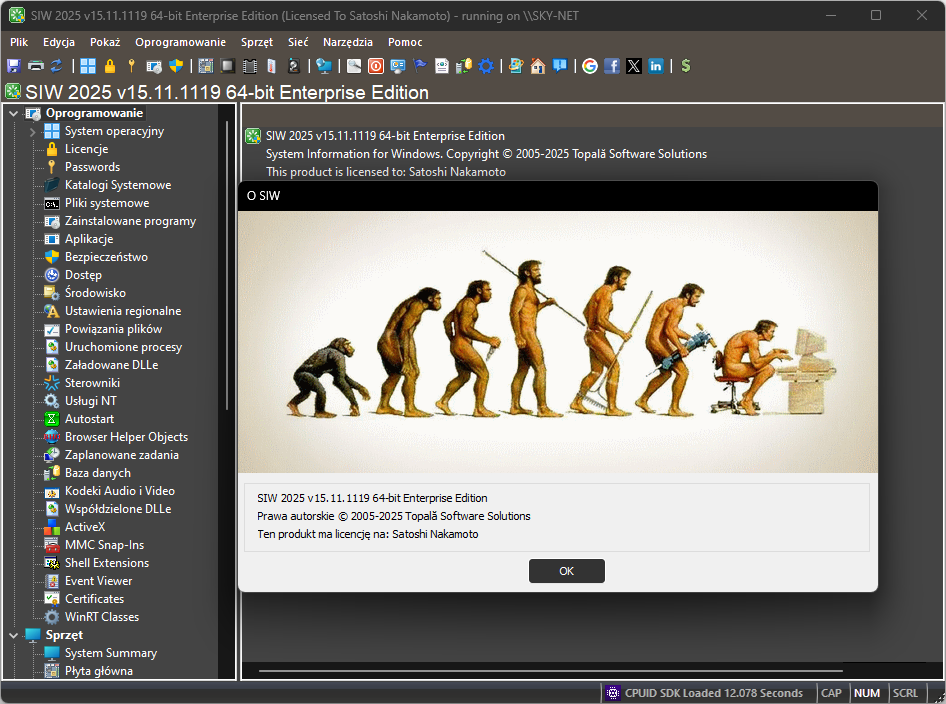Click the details pane horizontal scrollbar

(550, 670)
